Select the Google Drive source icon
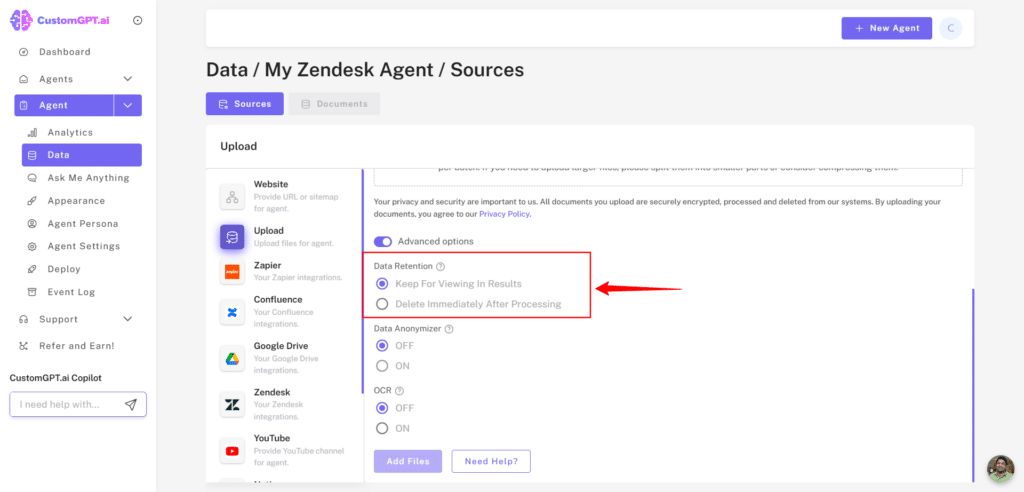Viewport: 1024px width, 492px height. click(232, 358)
